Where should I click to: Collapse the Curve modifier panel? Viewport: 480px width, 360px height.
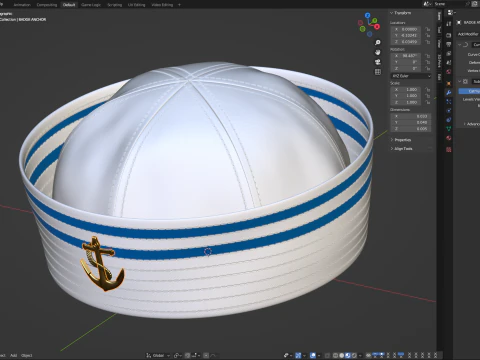(x=460, y=45)
